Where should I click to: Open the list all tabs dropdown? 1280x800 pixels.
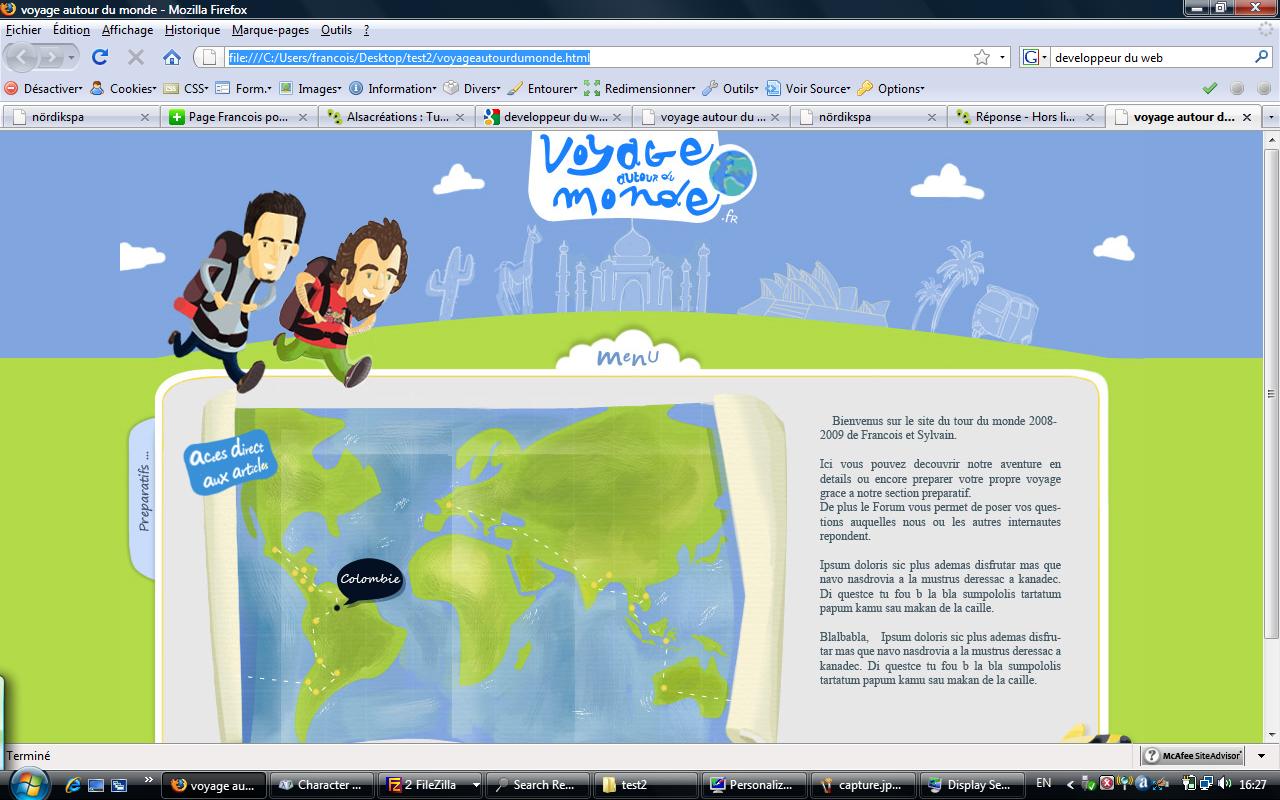pyautogui.click(x=1271, y=117)
